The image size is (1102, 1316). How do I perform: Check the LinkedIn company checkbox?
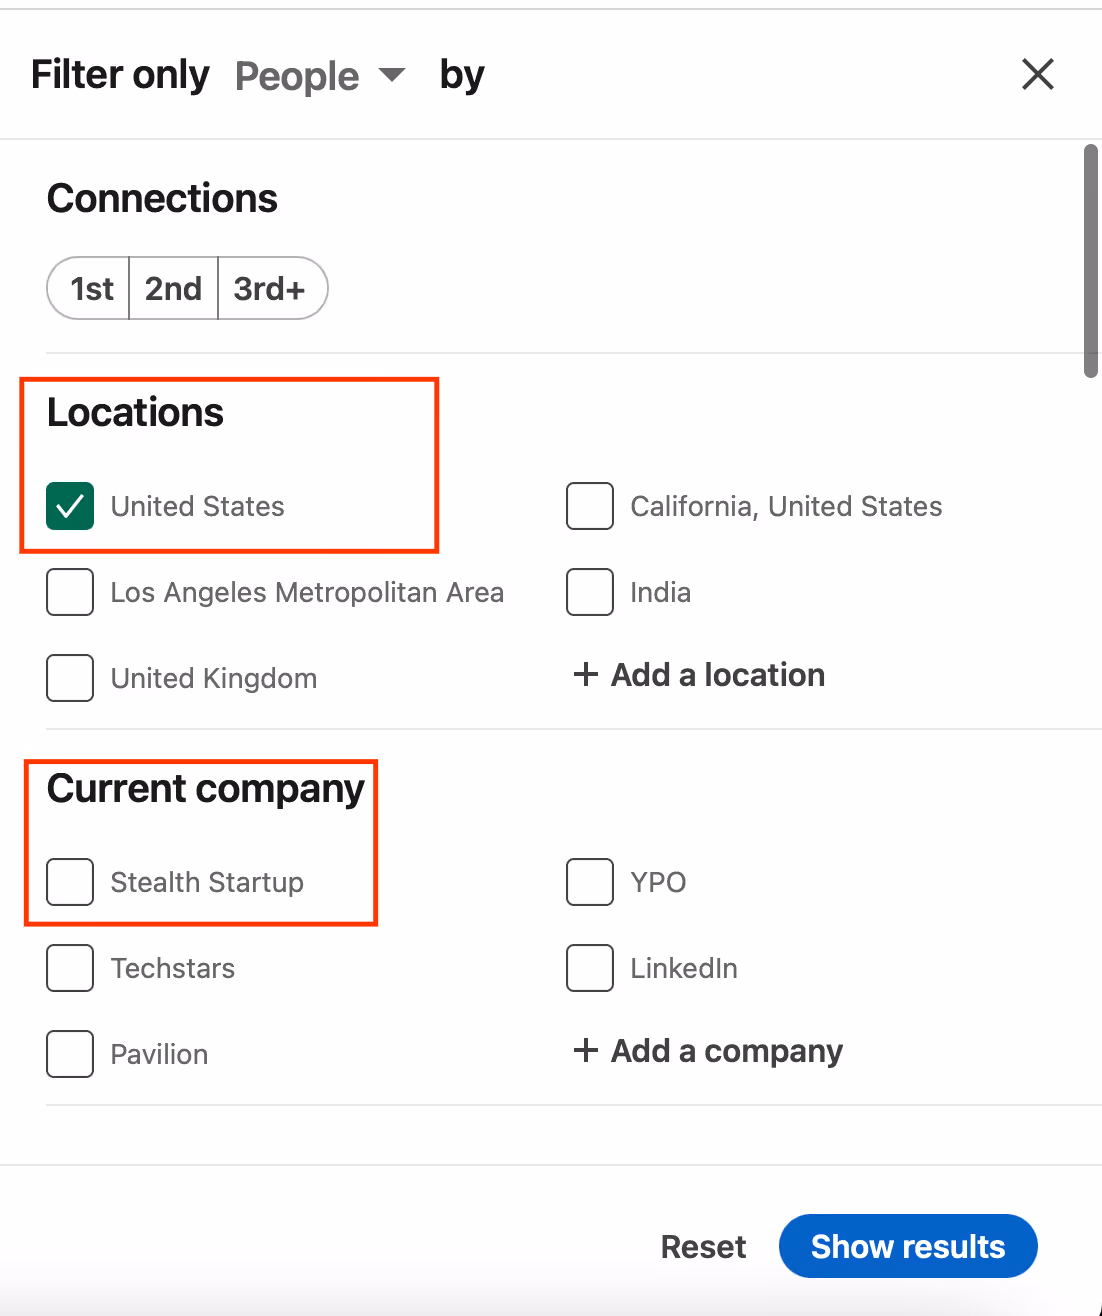tap(589, 968)
